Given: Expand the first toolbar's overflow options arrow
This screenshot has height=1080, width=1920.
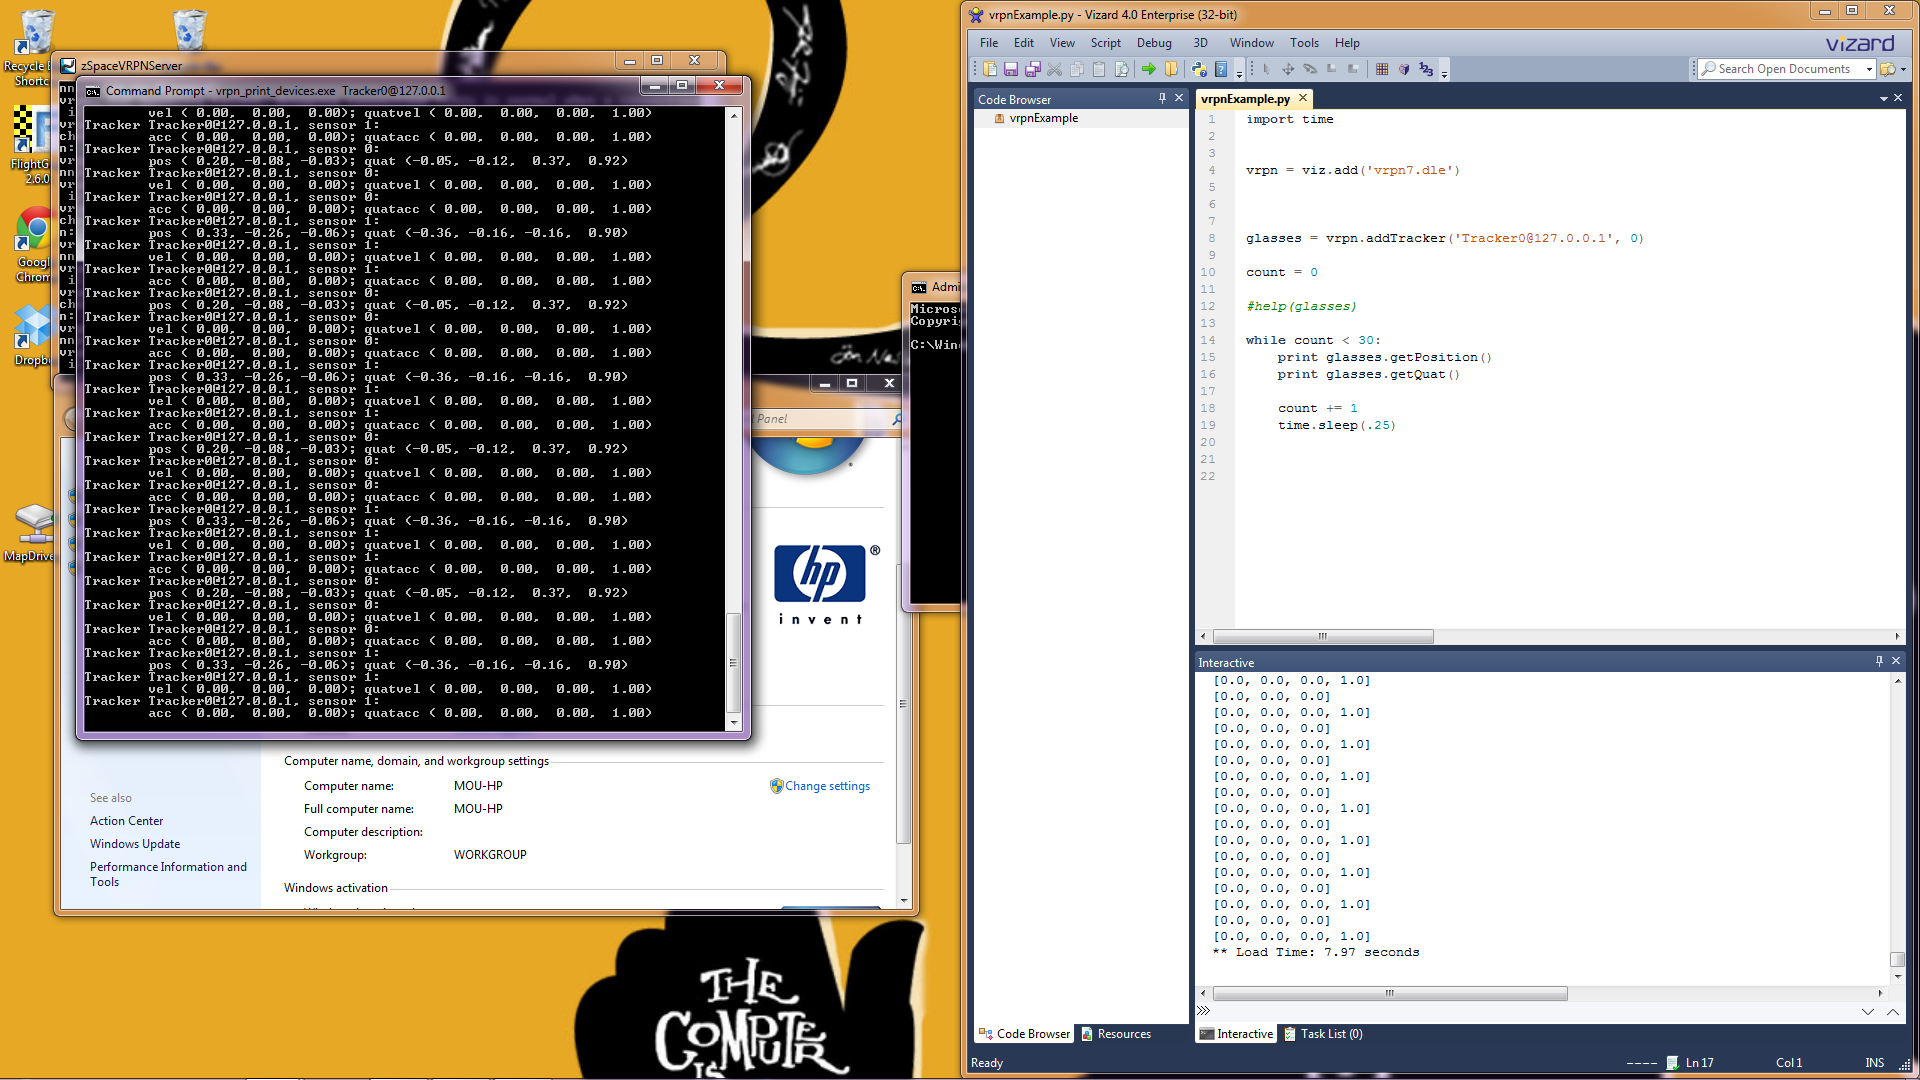Looking at the screenshot, I should (x=1239, y=73).
